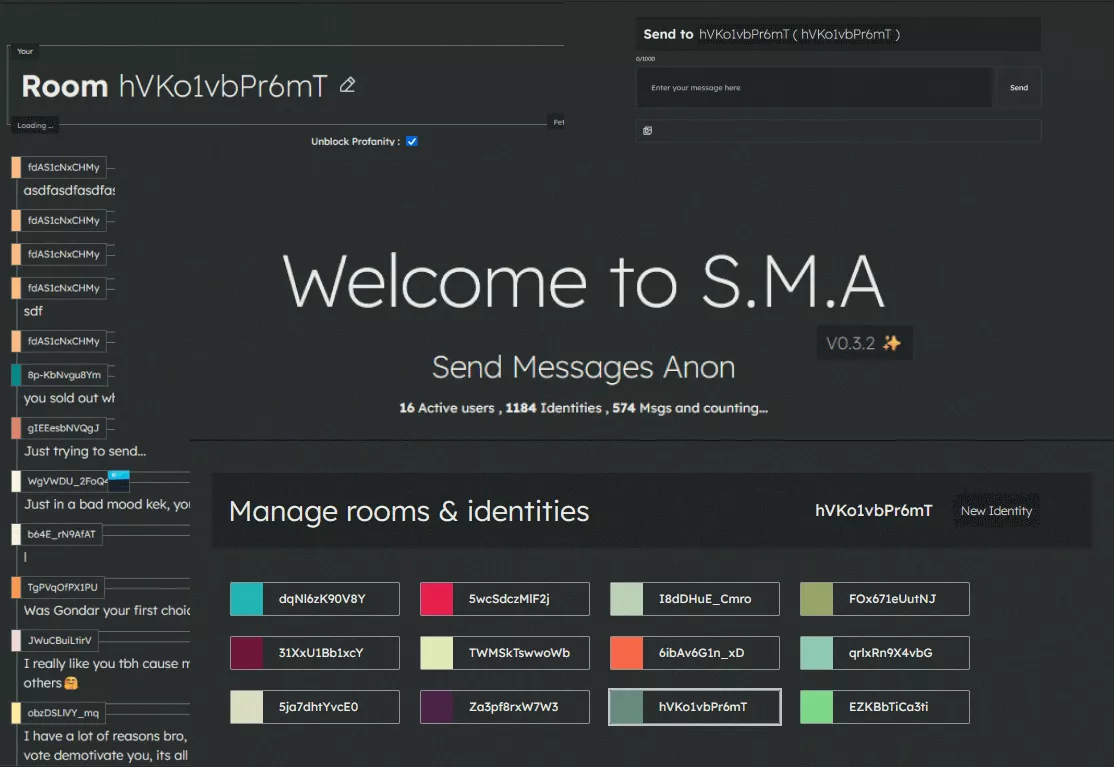Click sender tag 8p-KbNvgu8Ym in chat
The width and height of the screenshot is (1114, 767).
(64, 375)
